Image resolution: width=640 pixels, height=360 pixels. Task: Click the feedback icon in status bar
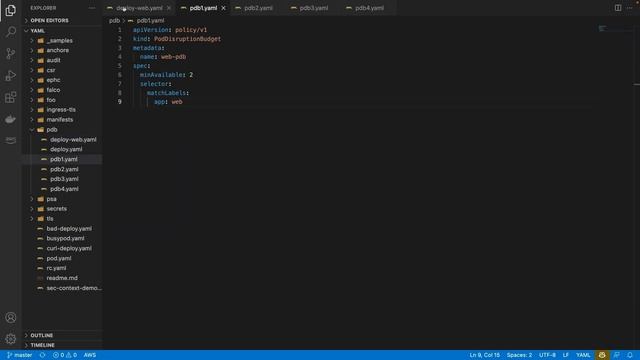click(x=617, y=355)
